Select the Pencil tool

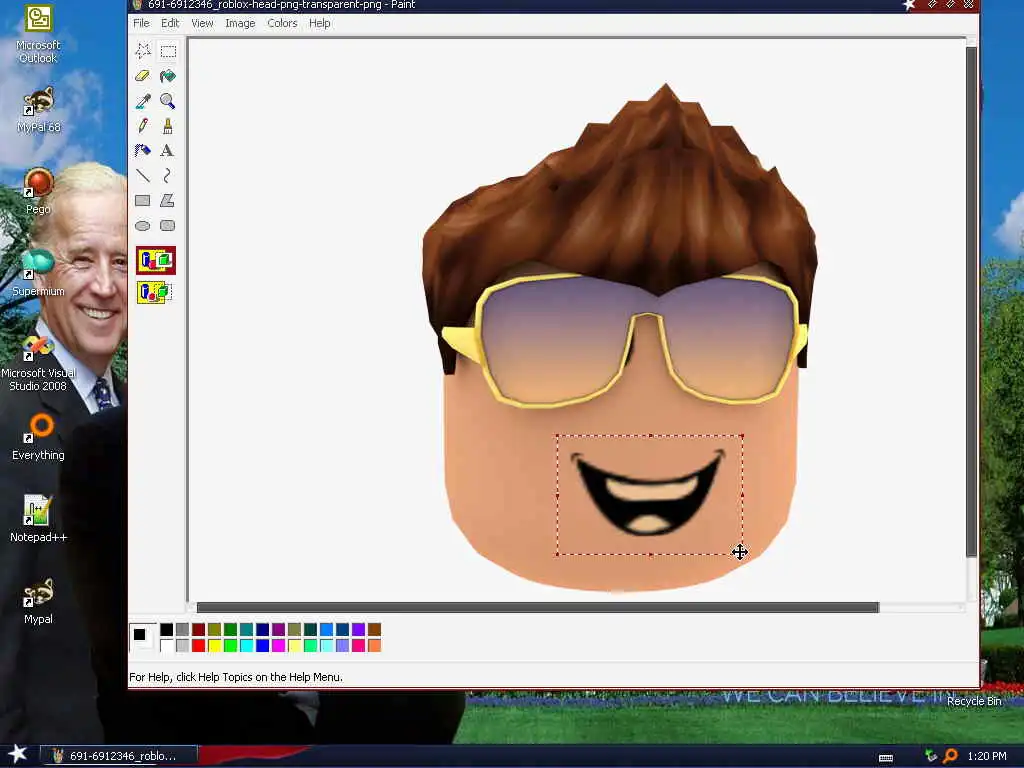(x=143, y=125)
